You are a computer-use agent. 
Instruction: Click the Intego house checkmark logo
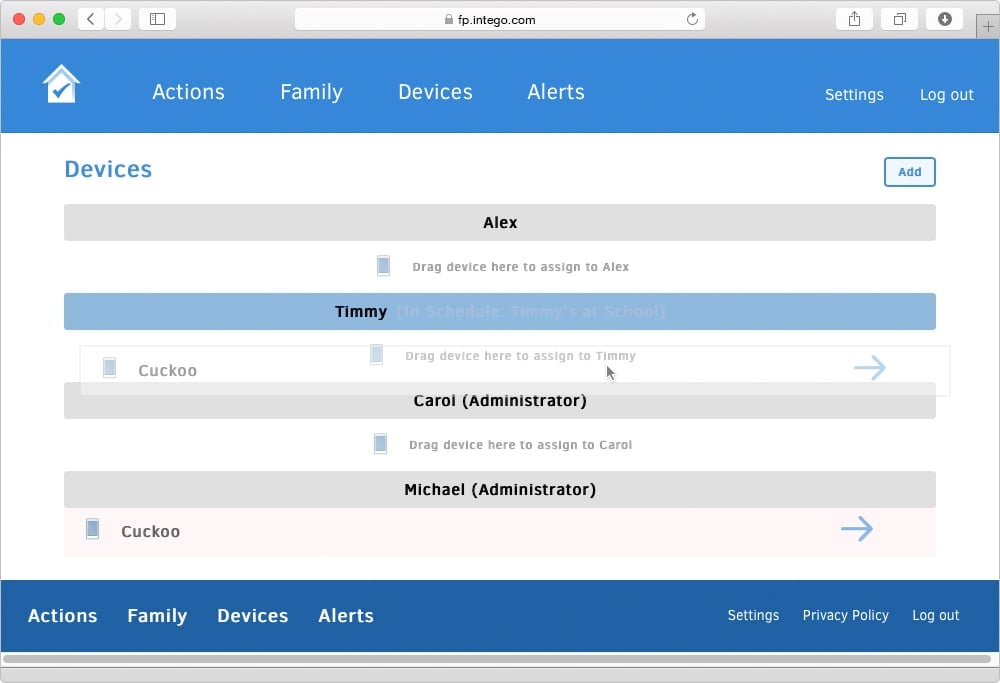[x=61, y=85]
